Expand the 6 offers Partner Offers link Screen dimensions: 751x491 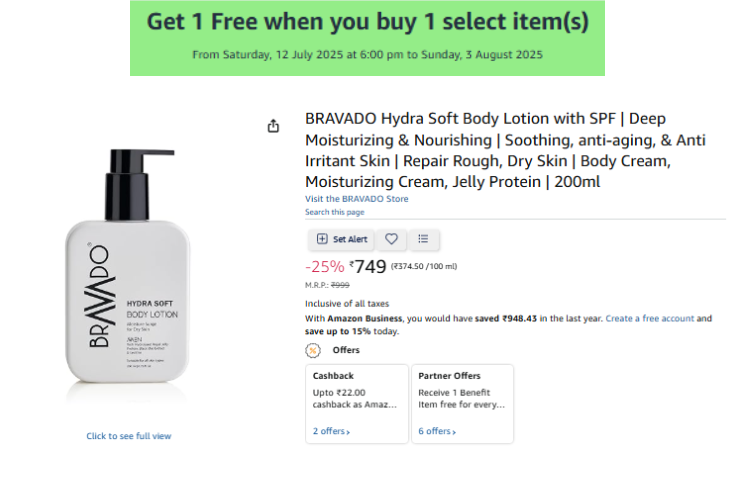click(435, 431)
